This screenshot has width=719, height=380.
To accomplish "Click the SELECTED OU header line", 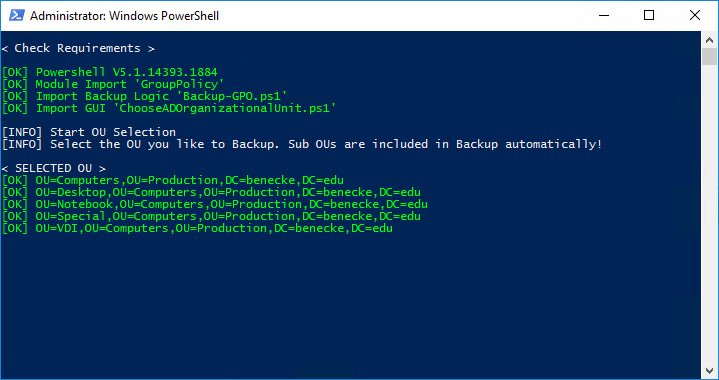I will pos(54,168).
